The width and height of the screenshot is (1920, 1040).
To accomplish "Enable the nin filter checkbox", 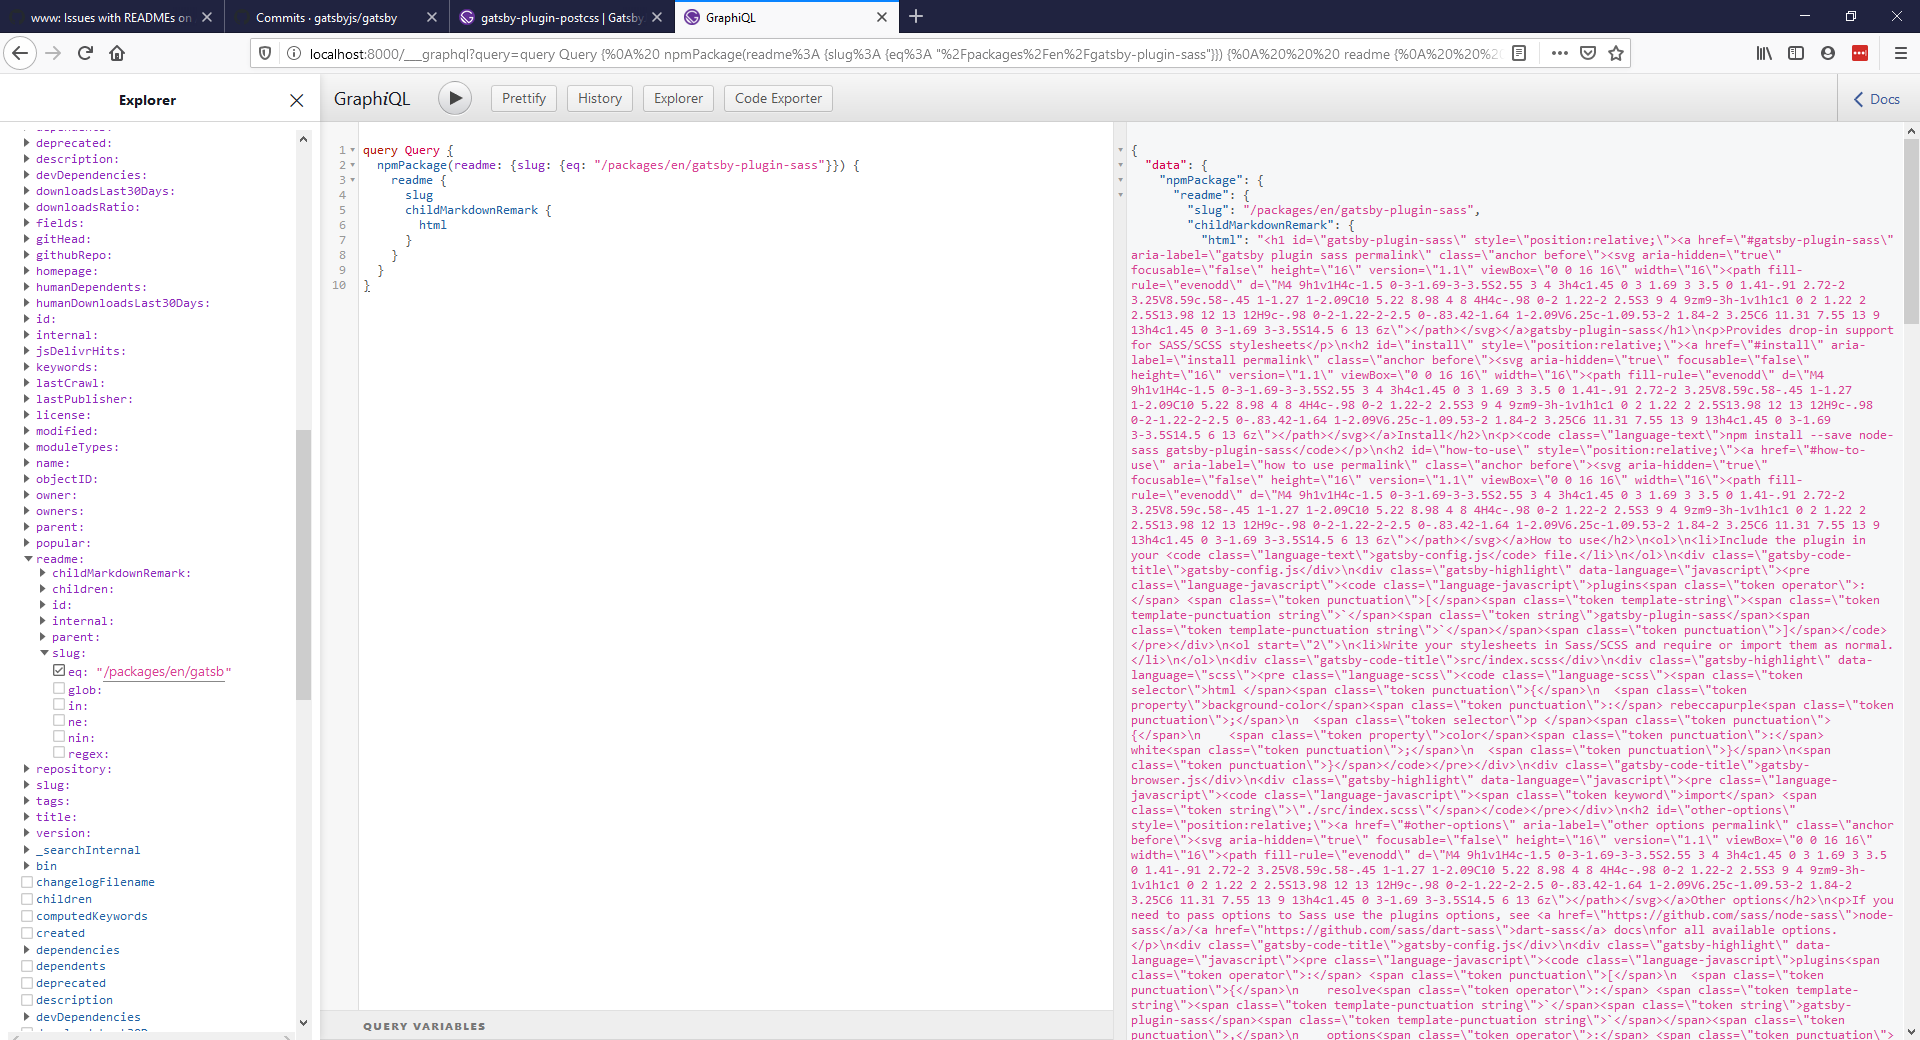I will [x=59, y=737].
